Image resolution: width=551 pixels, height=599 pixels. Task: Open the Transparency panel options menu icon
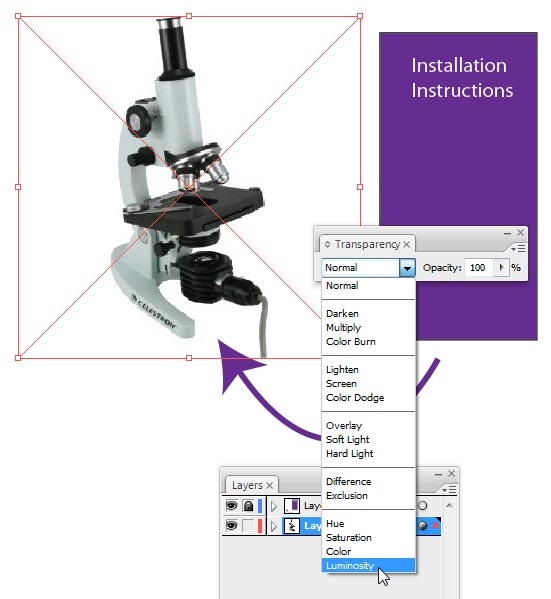[519, 249]
